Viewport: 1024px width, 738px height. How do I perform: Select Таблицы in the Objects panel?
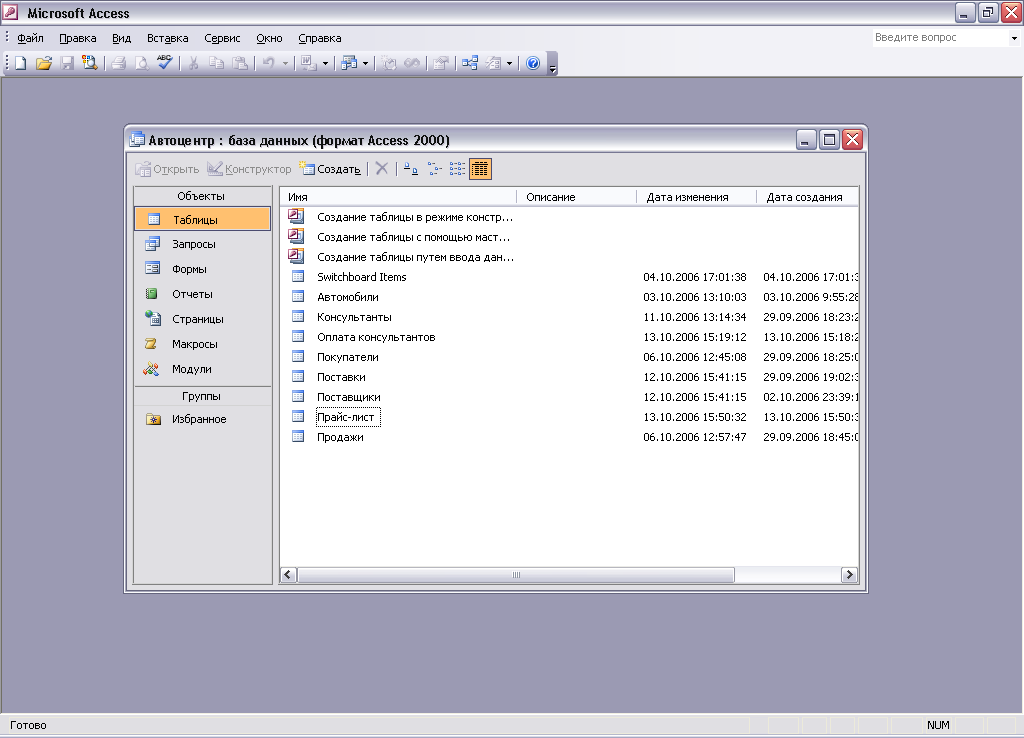pyautogui.click(x=202, y=219)
